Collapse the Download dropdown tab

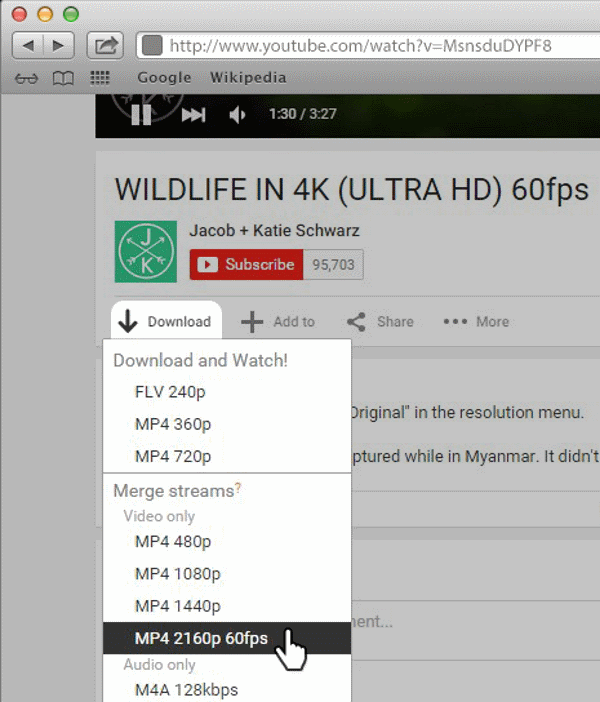click(x=166, y=321)
